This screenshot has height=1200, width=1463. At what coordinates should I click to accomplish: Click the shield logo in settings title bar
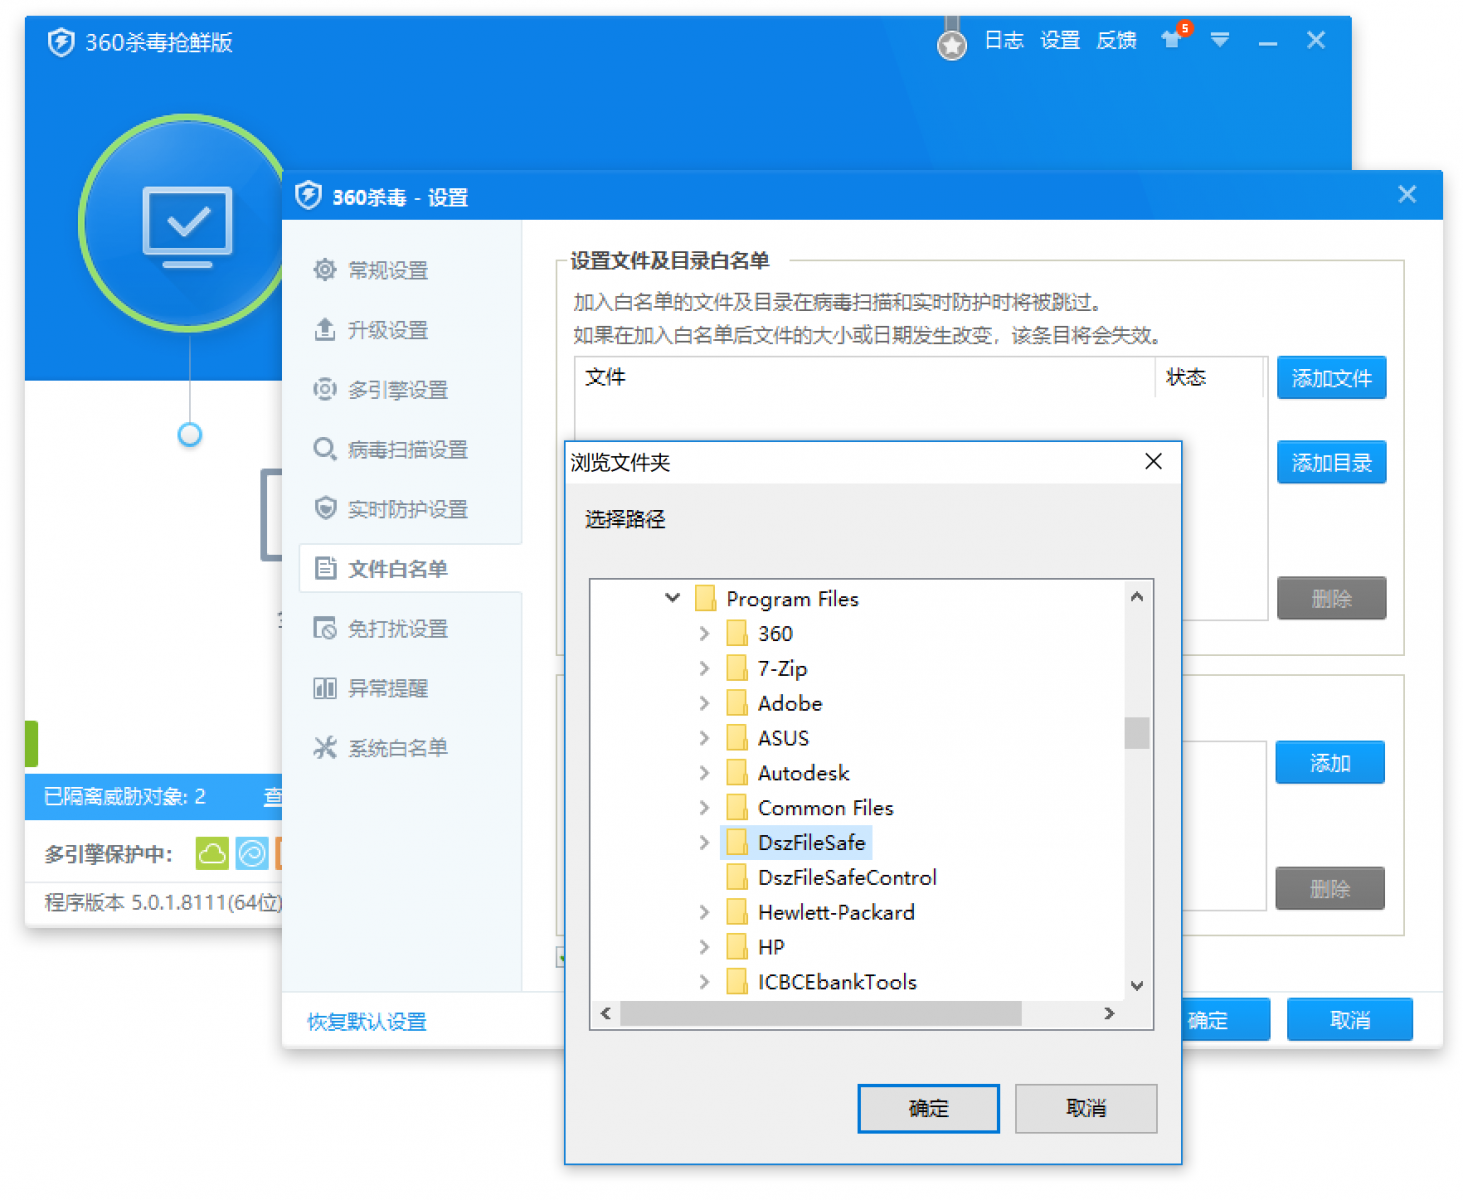click(308, 195)
